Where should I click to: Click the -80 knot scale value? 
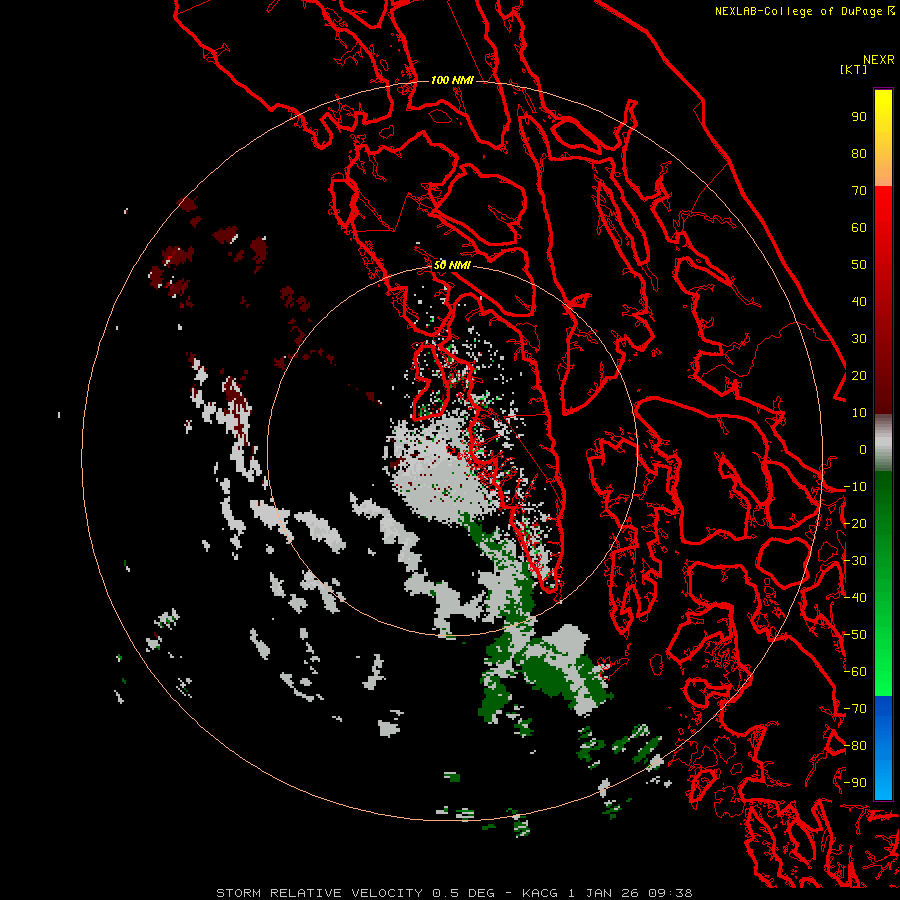[855, 746]
